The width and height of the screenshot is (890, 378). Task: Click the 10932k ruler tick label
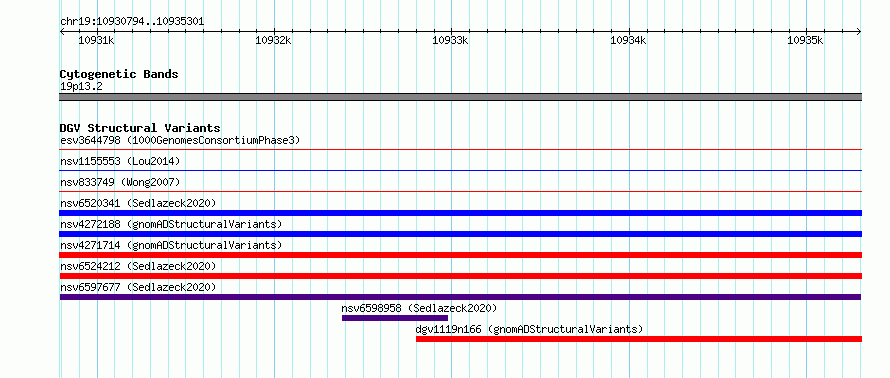[274, 40]
